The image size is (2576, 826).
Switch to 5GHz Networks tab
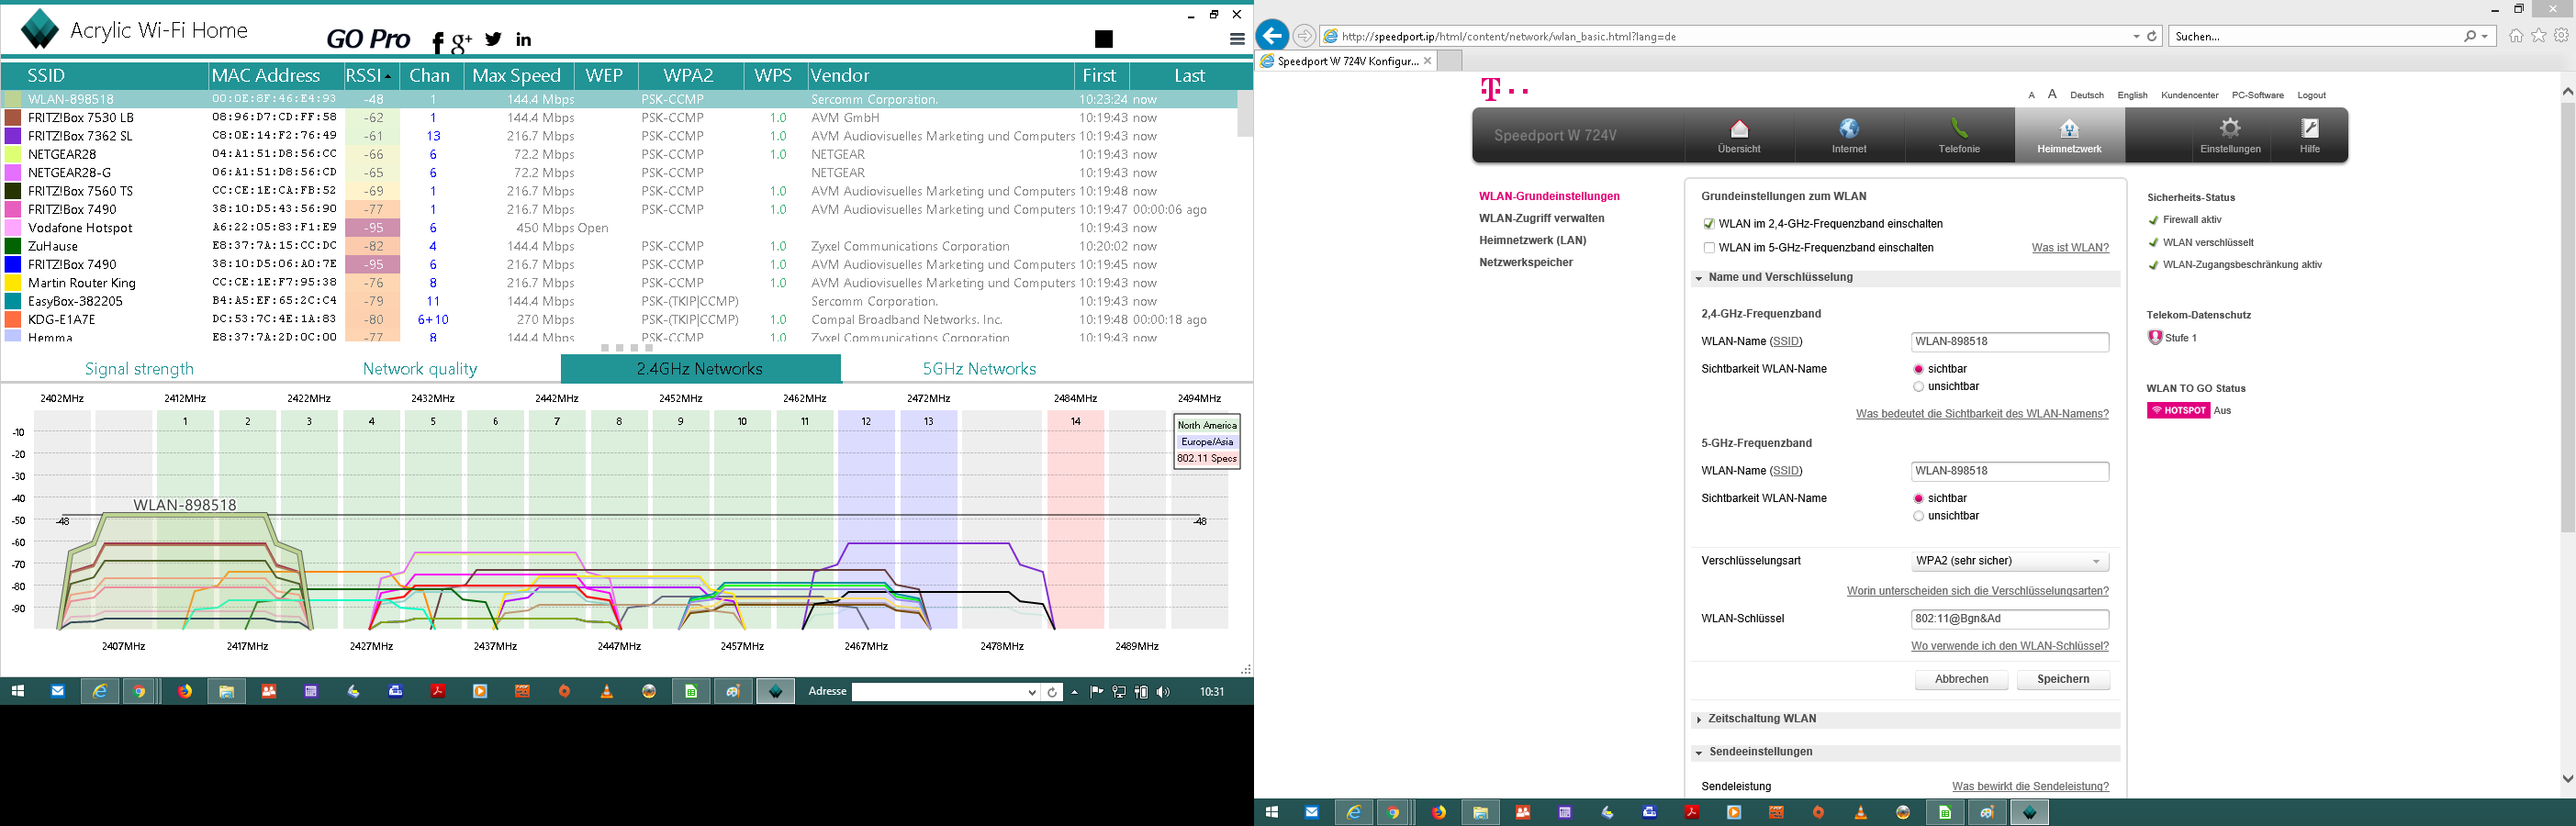click(x=979, y=369)
